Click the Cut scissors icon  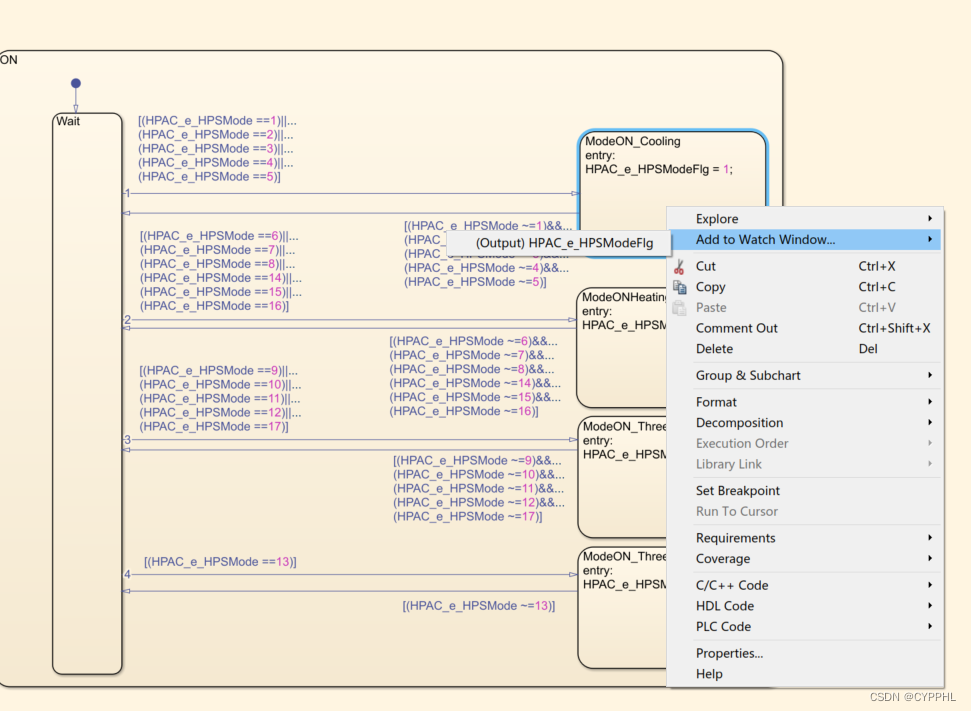pos(679,267)
